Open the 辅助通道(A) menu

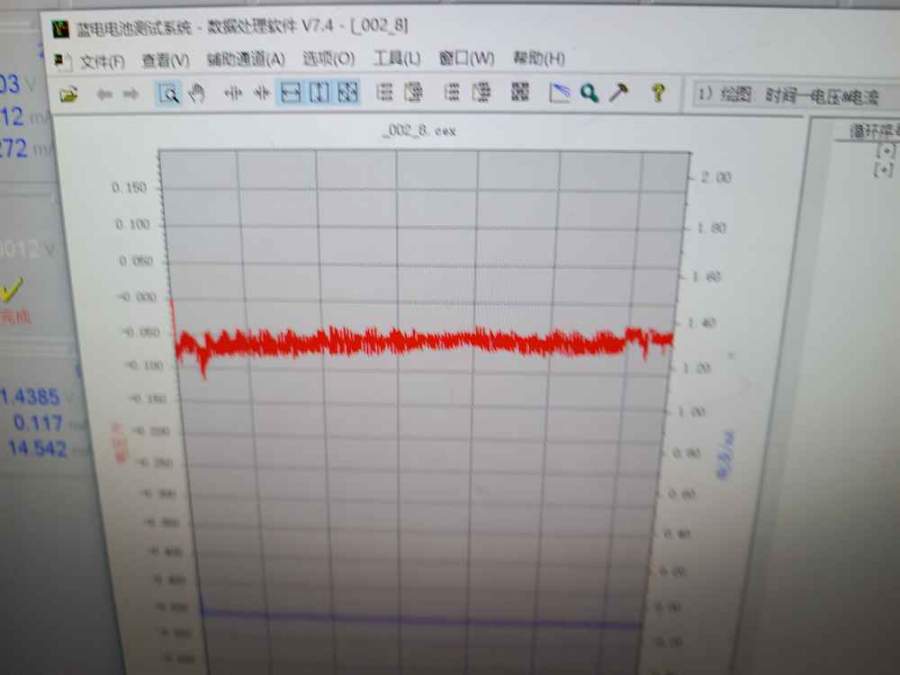tap(245, 60)
